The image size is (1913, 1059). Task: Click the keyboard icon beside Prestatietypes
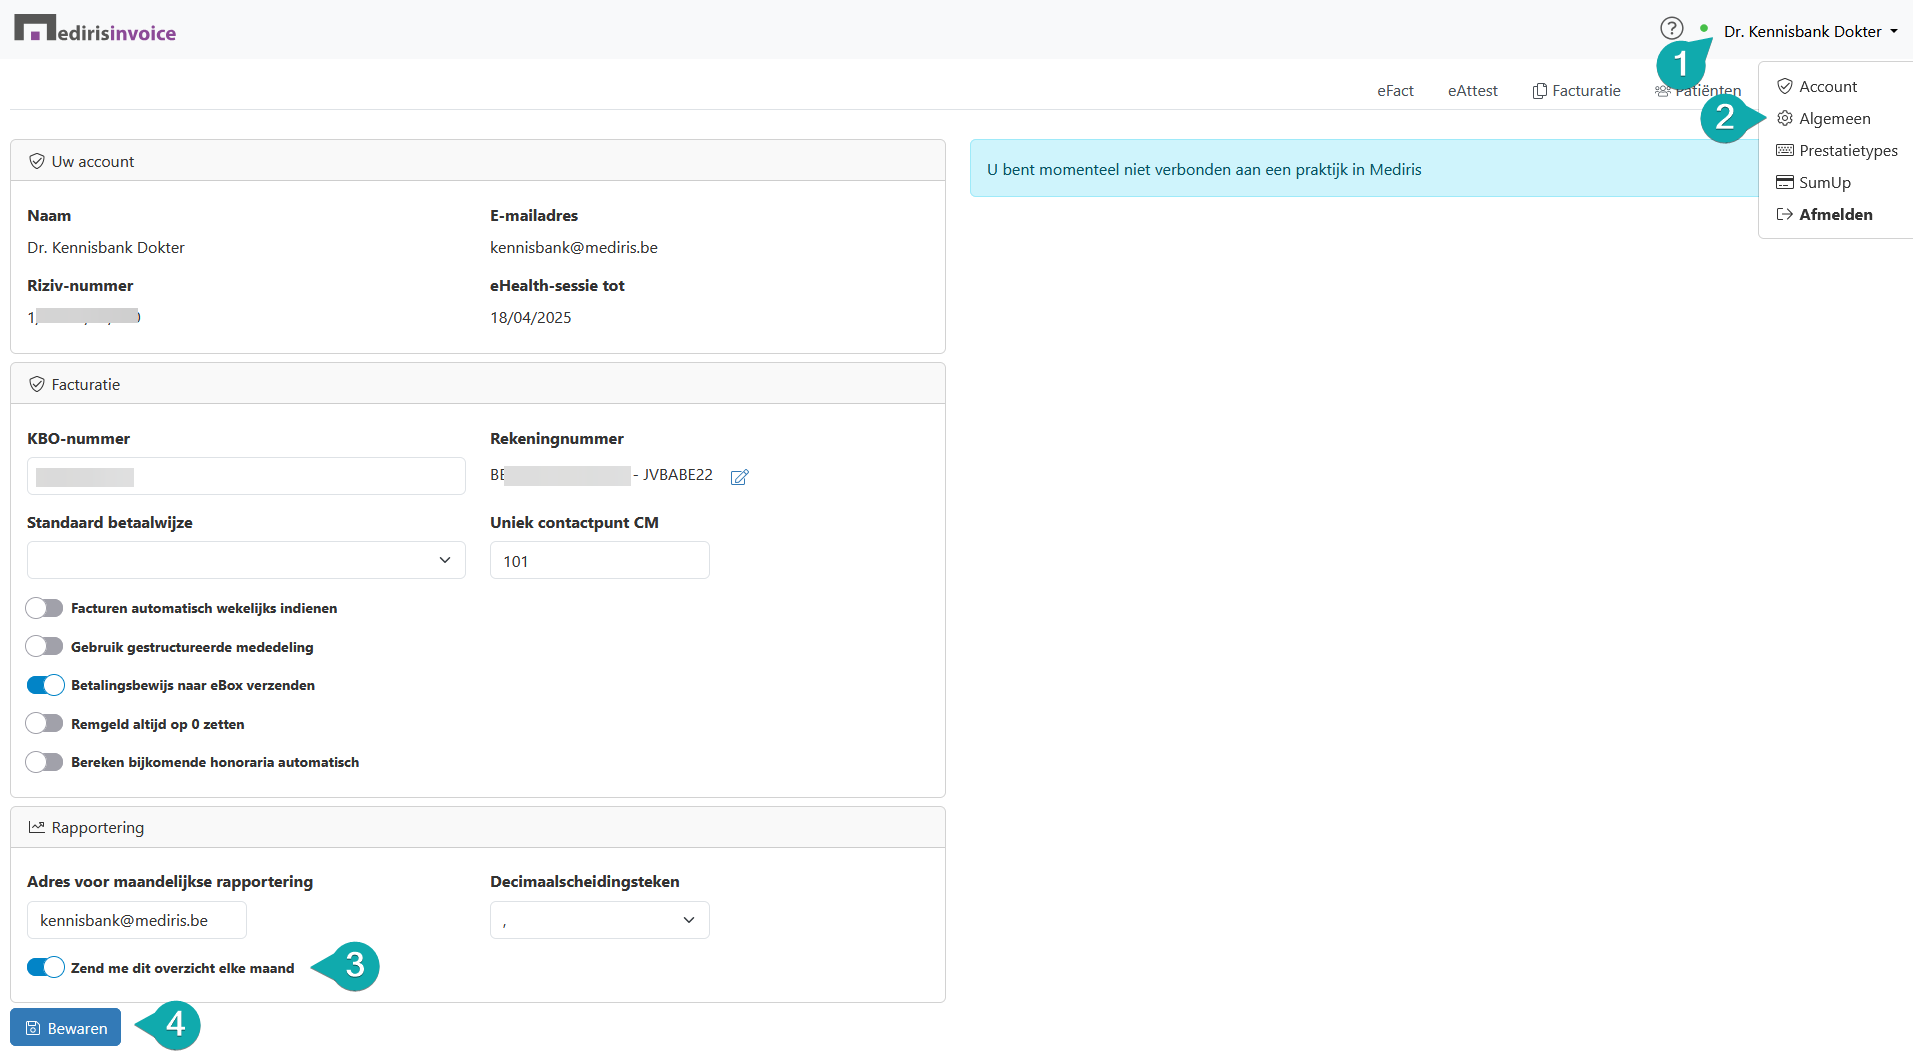coord(1785,151)
